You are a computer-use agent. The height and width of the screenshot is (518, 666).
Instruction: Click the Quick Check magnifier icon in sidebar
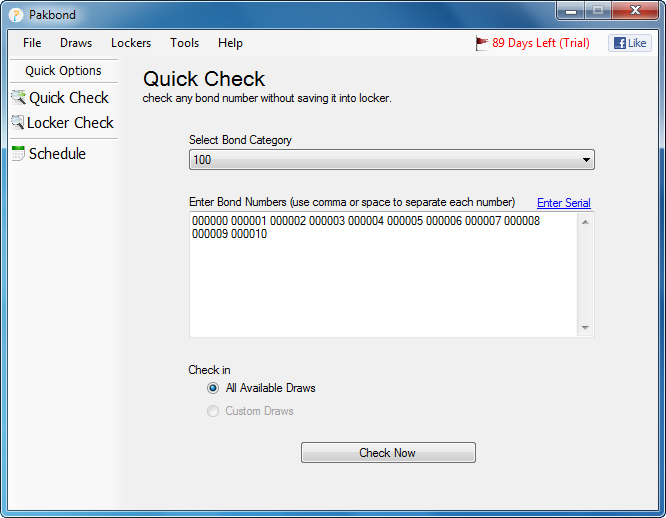18,98
